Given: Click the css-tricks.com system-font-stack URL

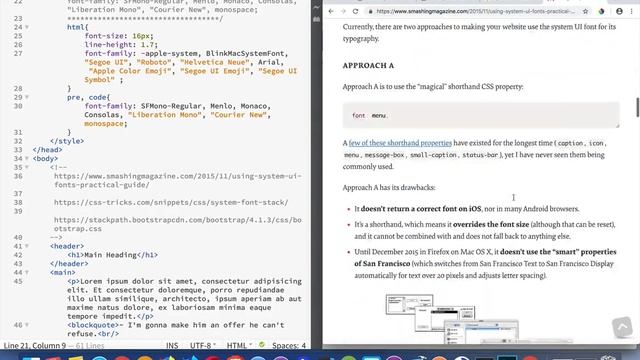Looking at the screenshot, I should click(x=171, y=202).
